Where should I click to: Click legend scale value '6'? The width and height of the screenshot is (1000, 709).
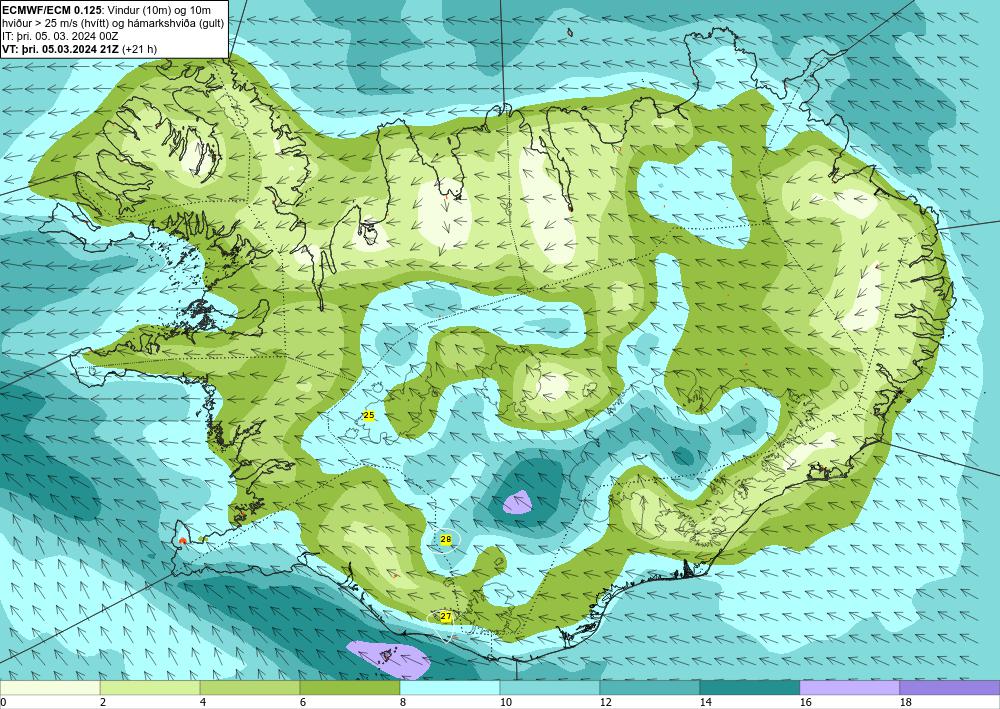coord(302,703)
